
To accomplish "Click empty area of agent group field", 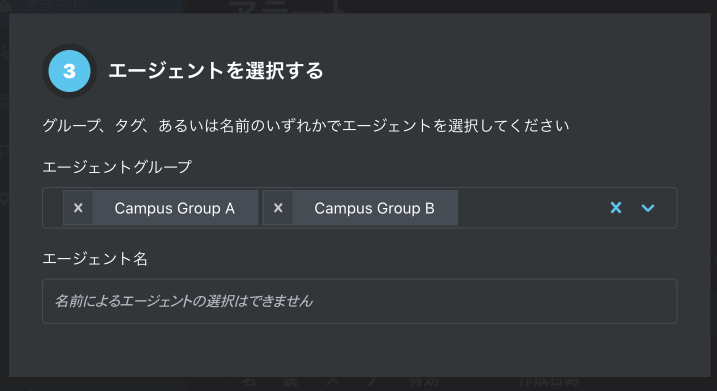I will pos(530,208).
